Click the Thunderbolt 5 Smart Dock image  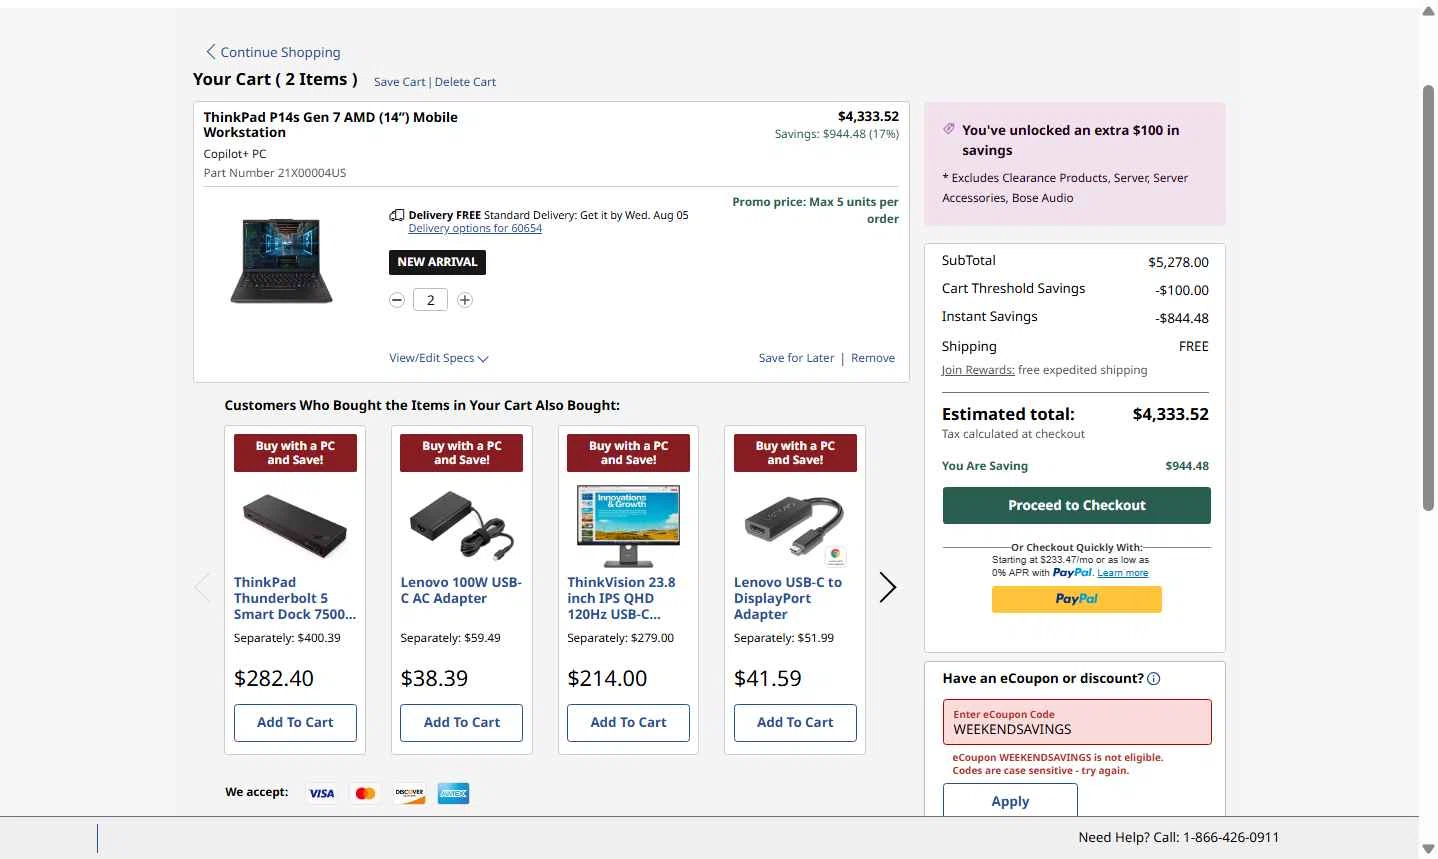tap(295, 525)
